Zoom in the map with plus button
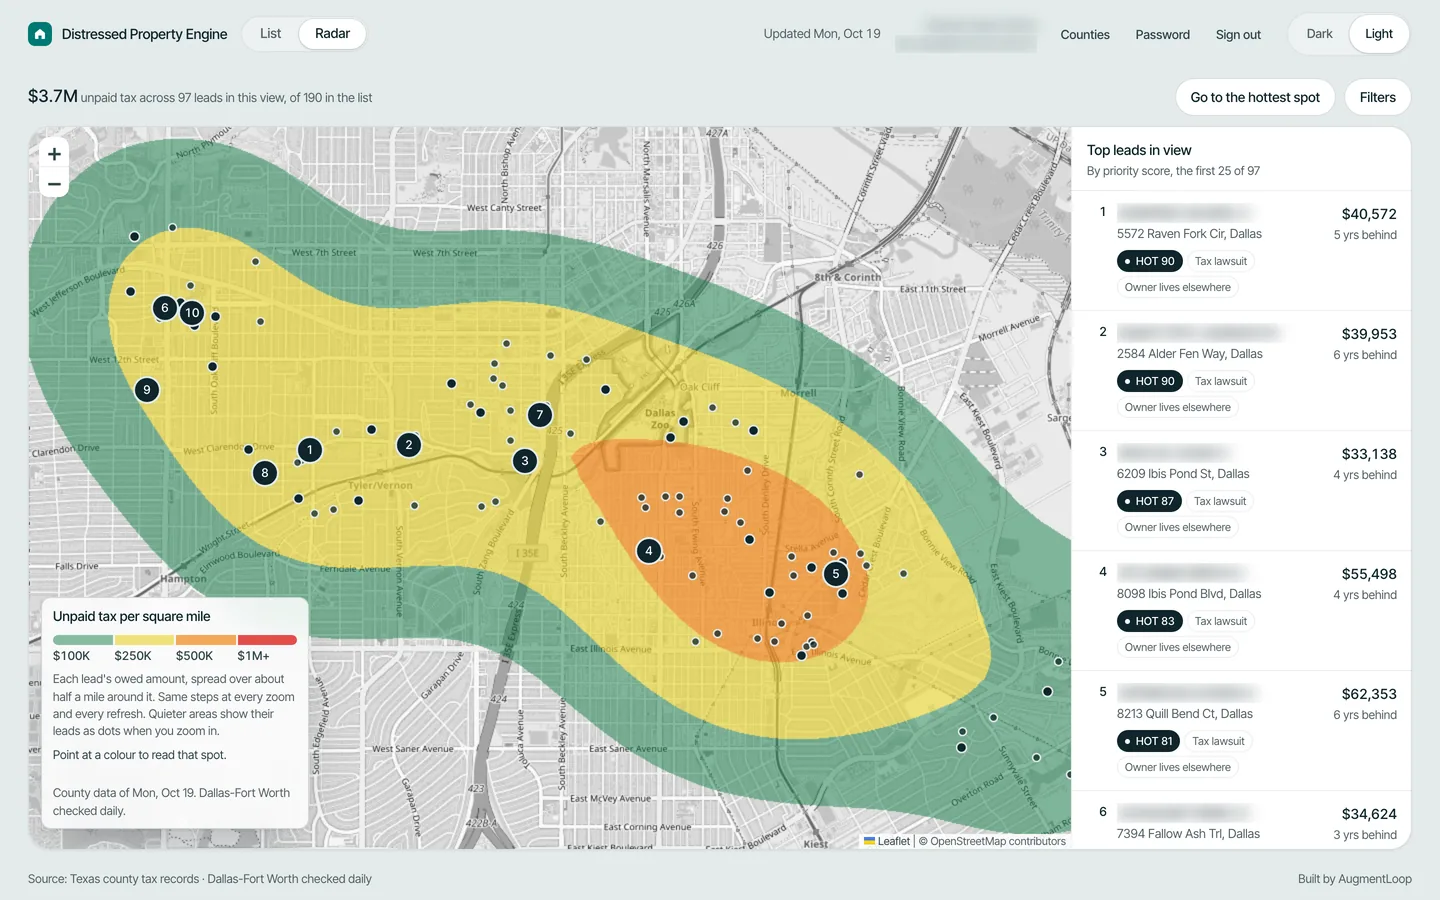Image resolution: width=1440 pixels, height=900 pixels. (54, 154)
